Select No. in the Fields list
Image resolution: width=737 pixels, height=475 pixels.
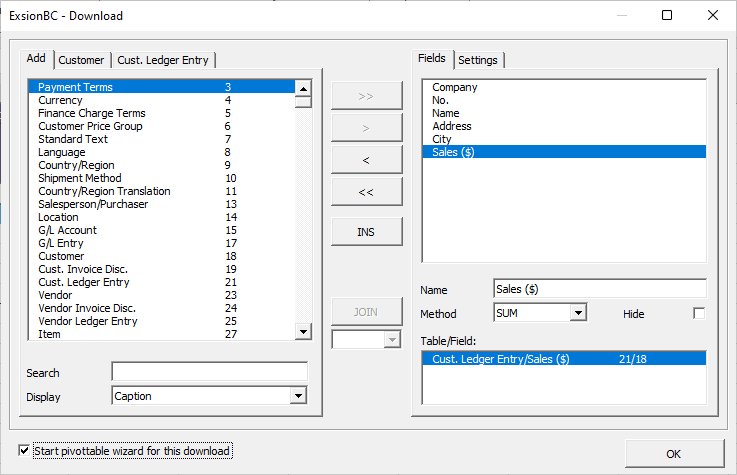point(564,100)
